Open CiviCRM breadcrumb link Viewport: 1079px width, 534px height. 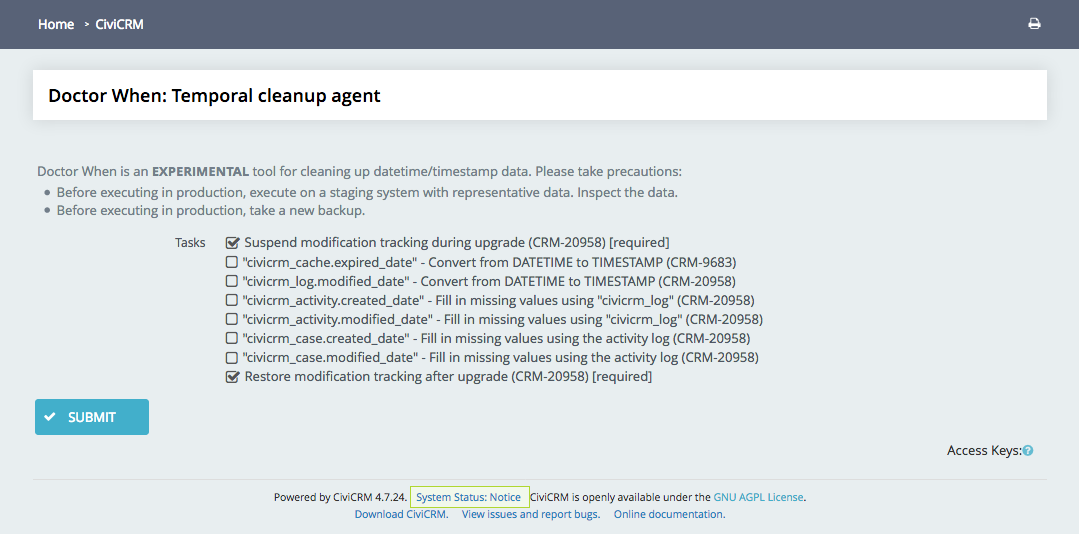pos(119,24)
